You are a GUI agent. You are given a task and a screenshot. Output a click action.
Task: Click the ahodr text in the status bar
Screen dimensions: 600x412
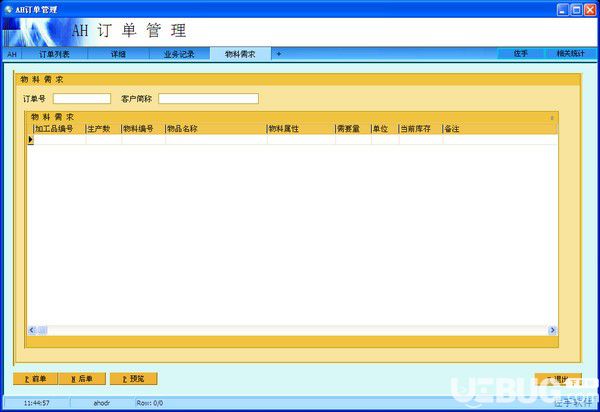(102, 403)
